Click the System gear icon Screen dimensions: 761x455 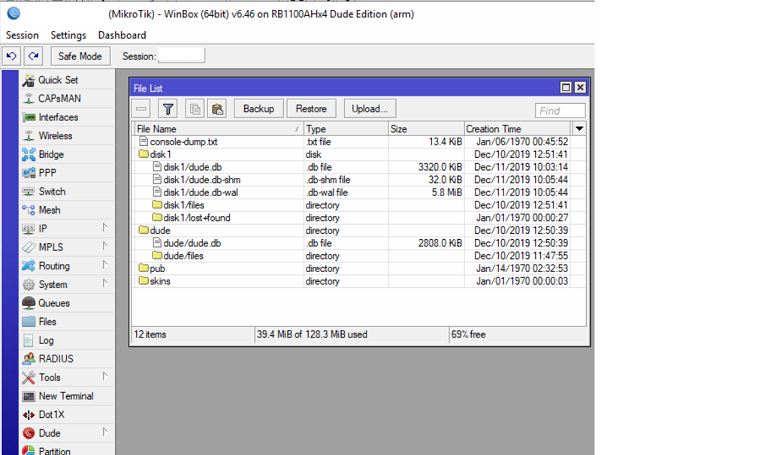click(x=29, y=285)
